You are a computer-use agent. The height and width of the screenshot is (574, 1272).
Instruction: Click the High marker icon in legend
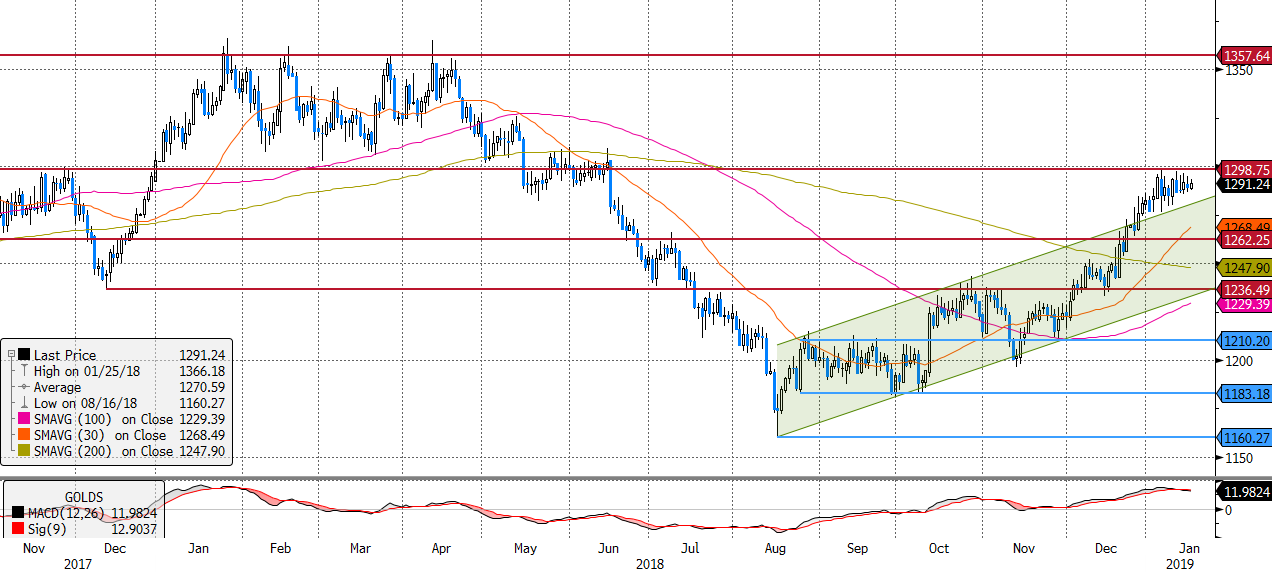coord(24,371)
